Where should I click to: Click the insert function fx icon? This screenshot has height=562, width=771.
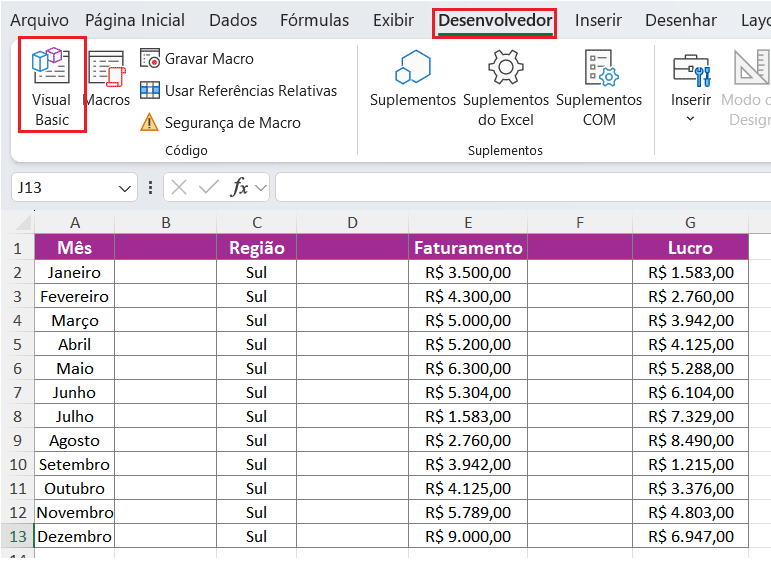[240, 188]
